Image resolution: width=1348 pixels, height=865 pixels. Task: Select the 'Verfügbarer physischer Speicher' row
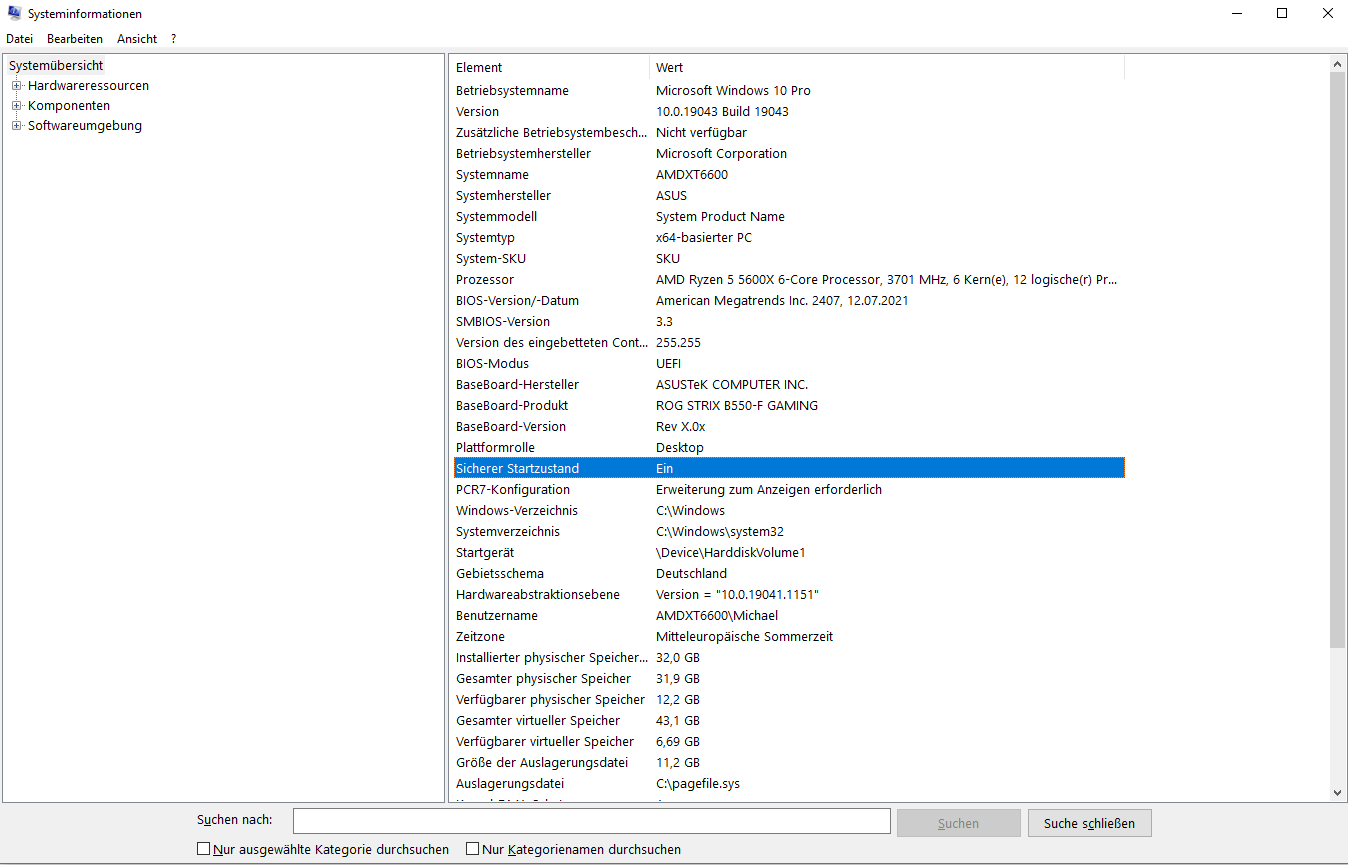(789, 699)
